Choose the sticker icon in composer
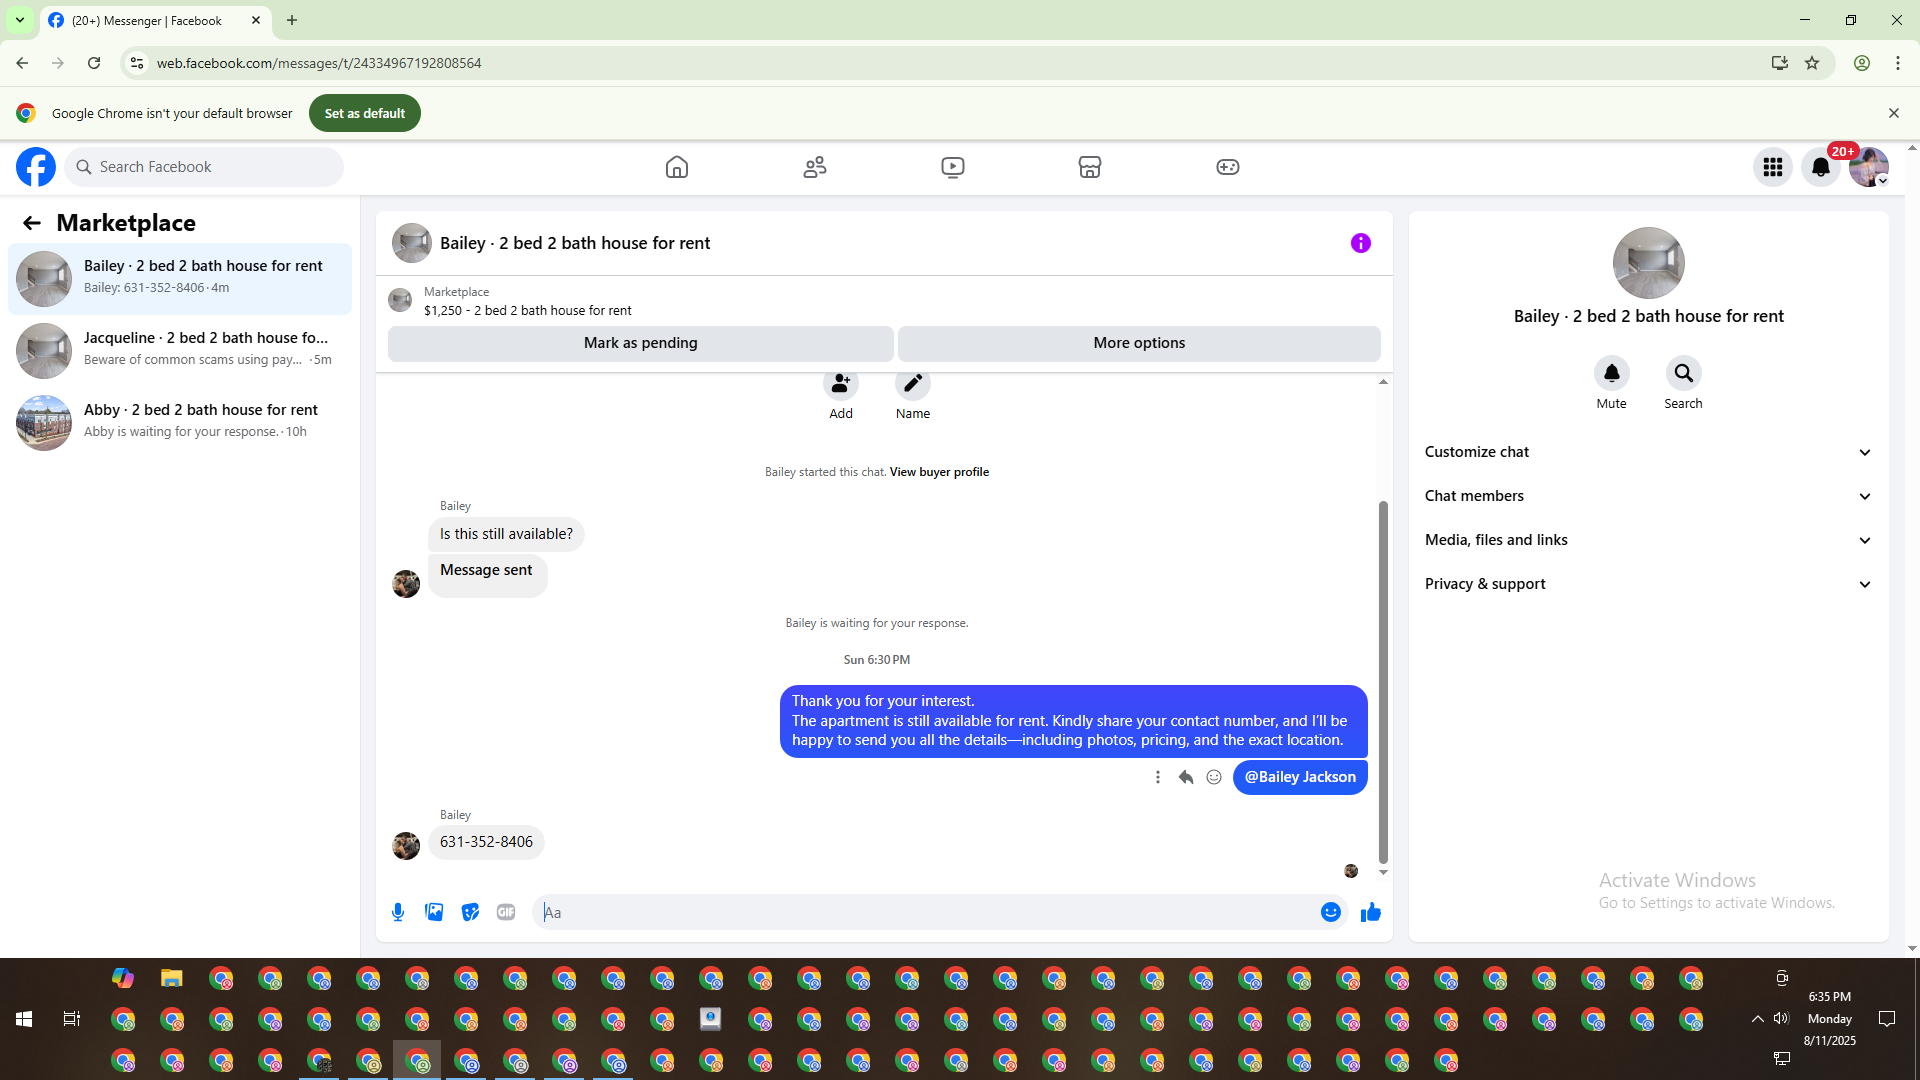 pyautogui.click(x=470, y=912)
